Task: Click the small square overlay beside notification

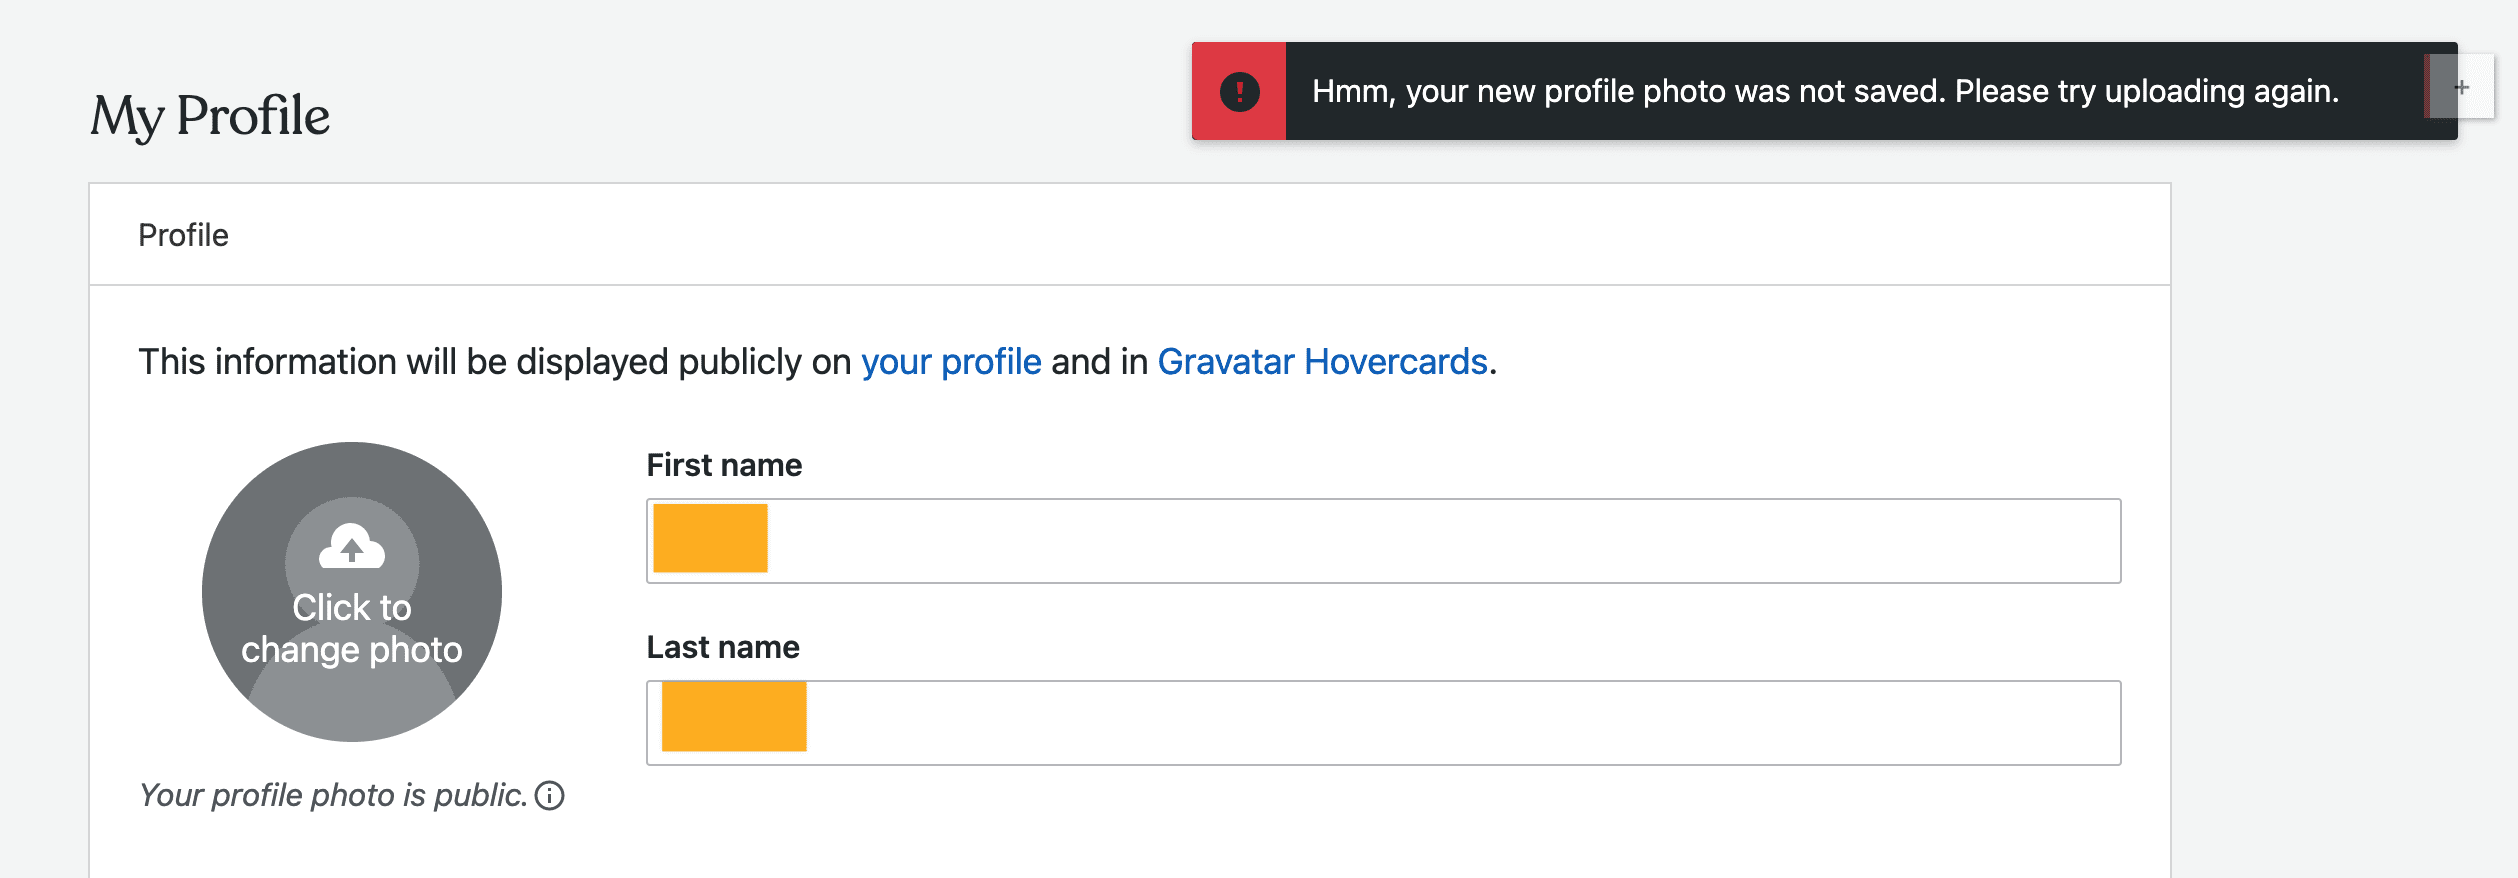Action: click(x=2461, y=87)
